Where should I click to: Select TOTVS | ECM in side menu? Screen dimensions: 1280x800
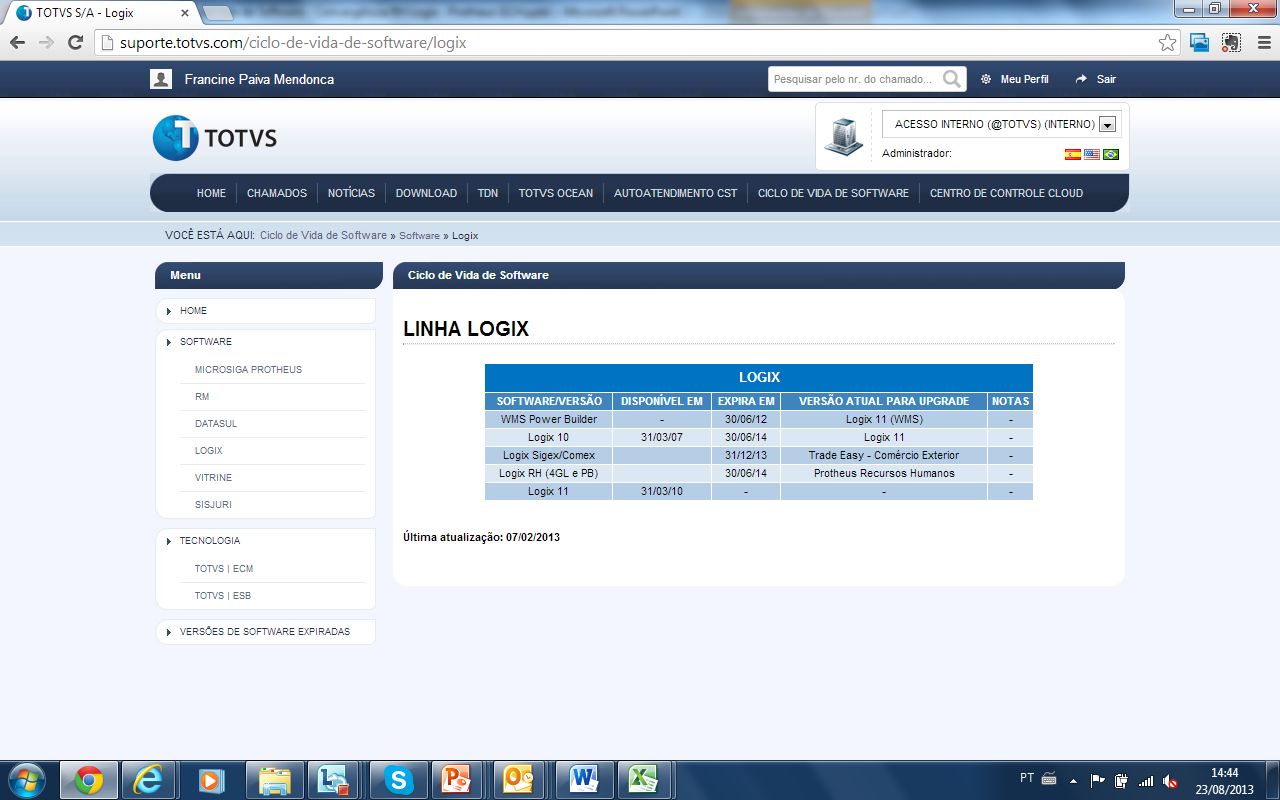(224, 569)
